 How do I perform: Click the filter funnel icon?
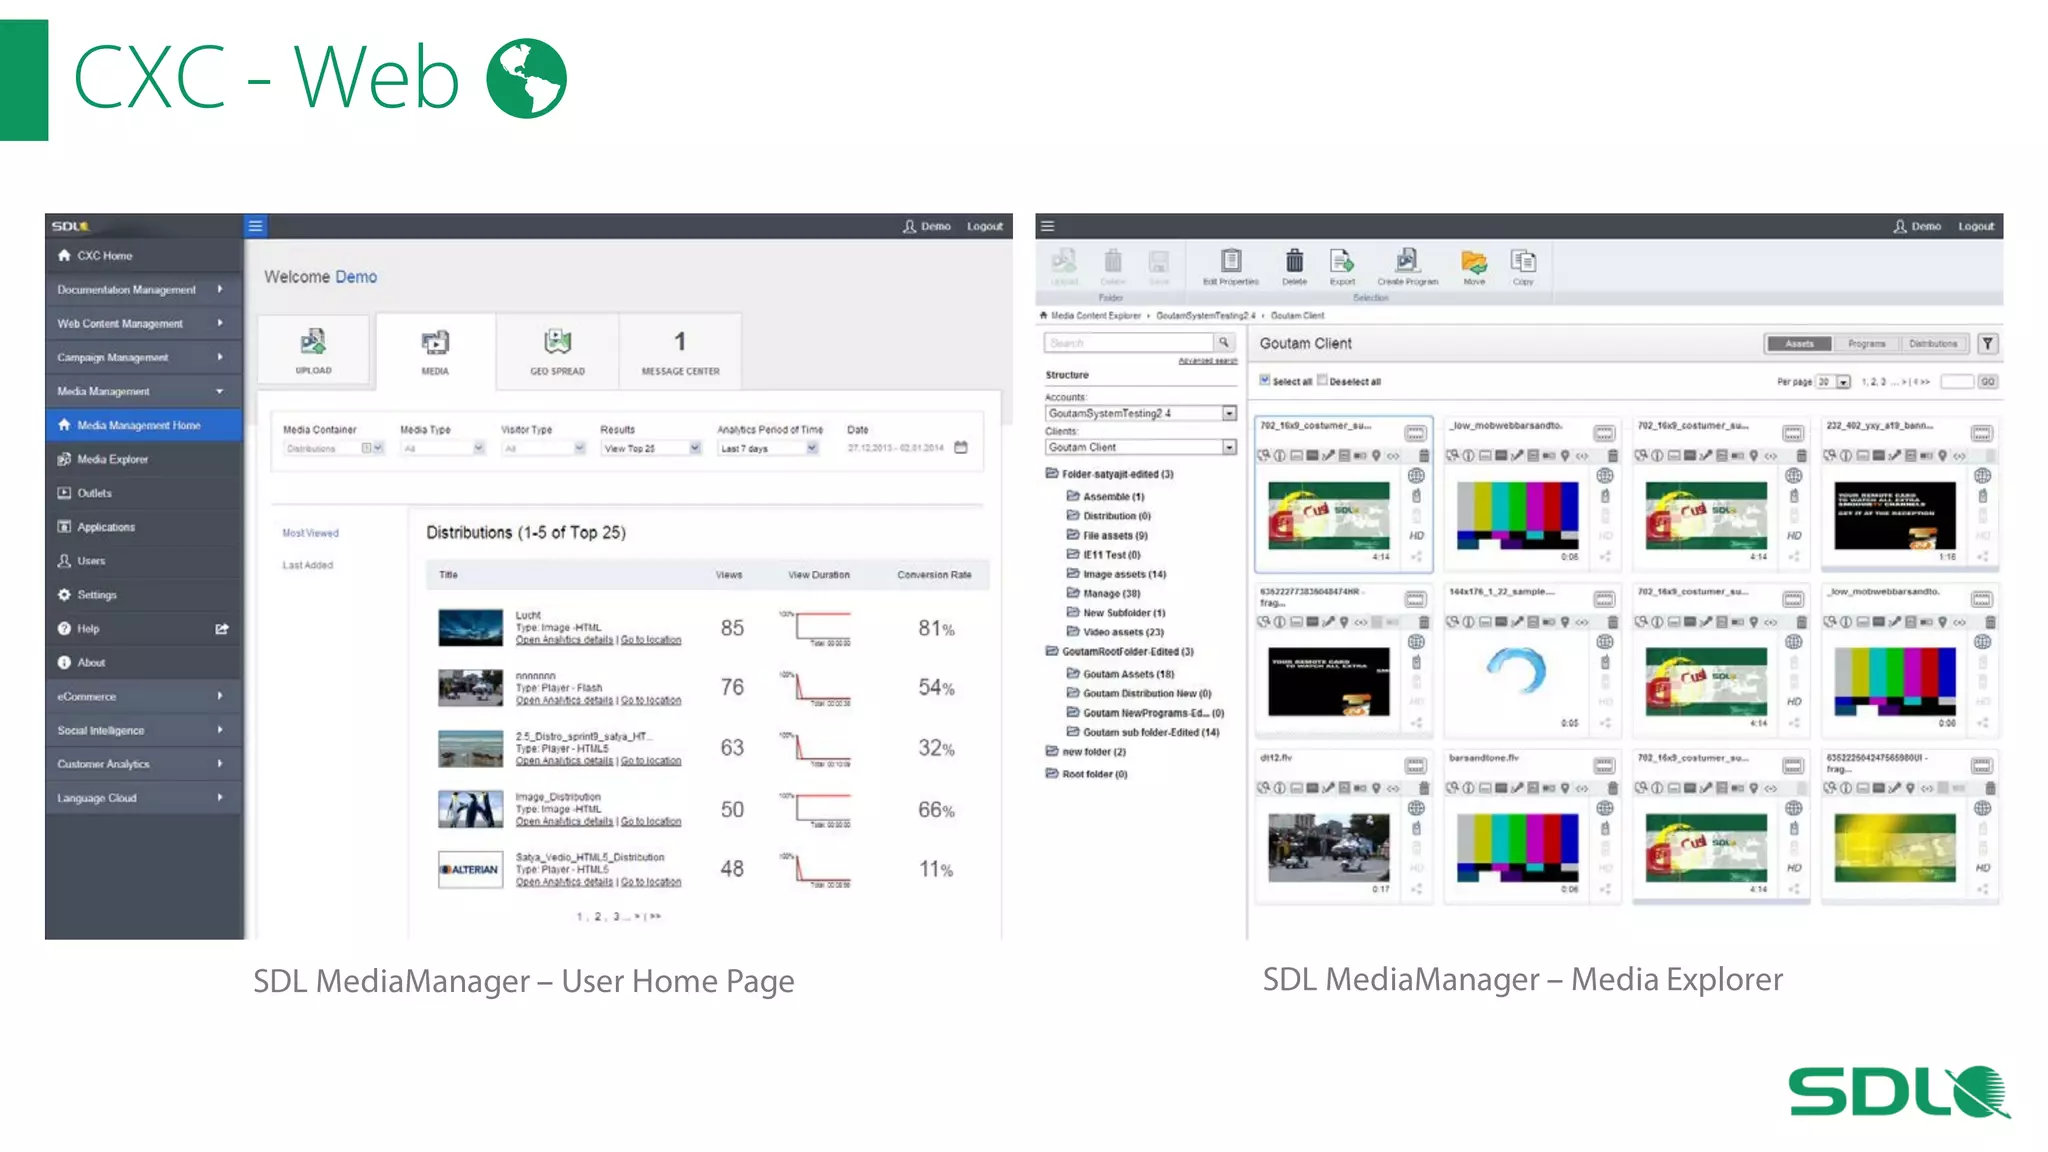[1988, 343]
